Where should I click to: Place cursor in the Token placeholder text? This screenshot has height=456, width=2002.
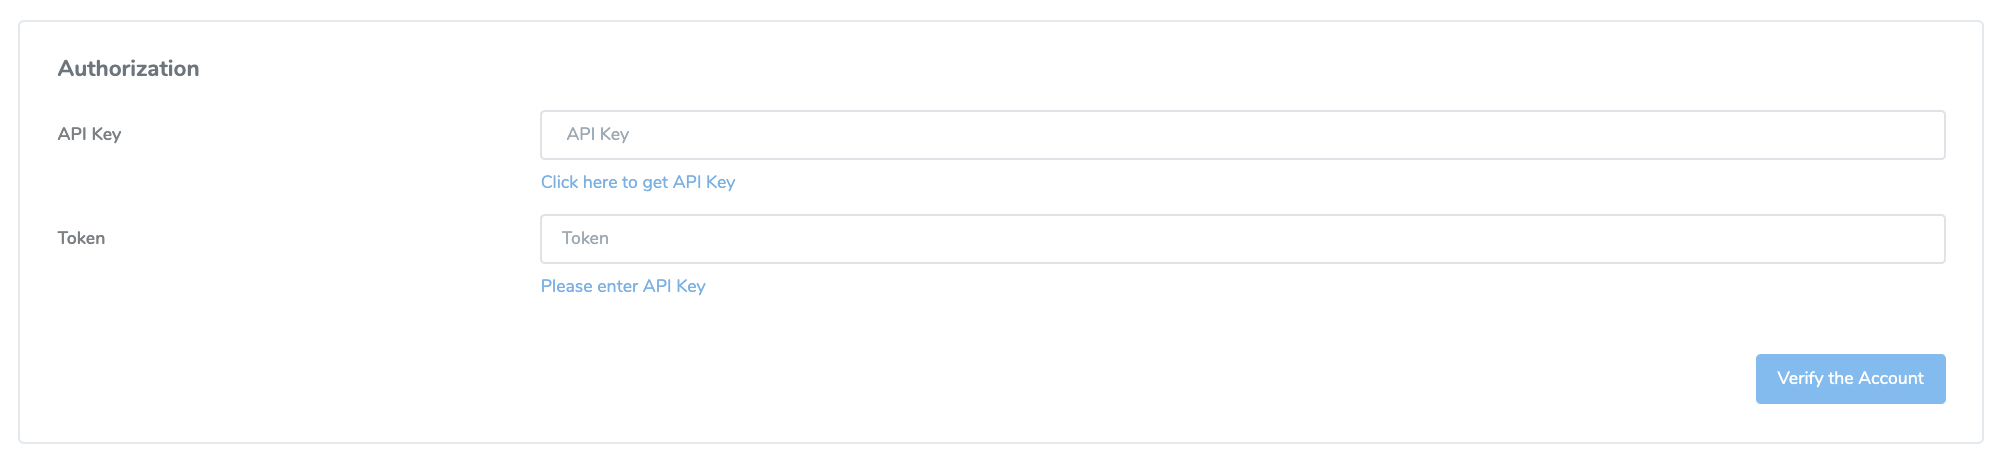(585, 238)
